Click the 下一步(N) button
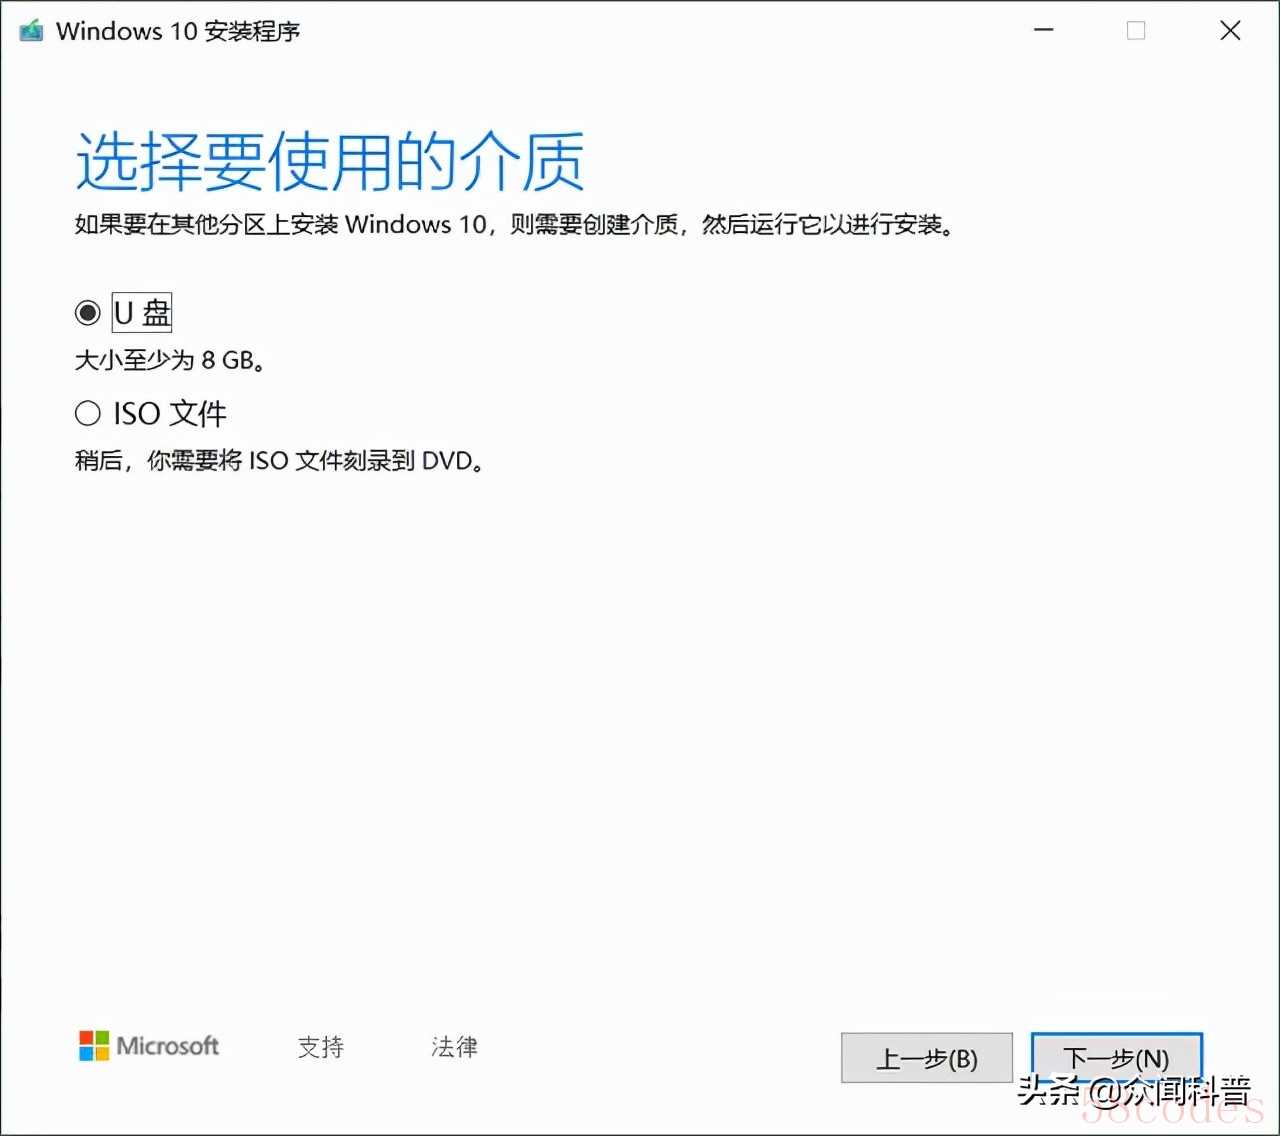Image resolution: width=1280 pixels, height=1136 pixels. (1116, 1058)
